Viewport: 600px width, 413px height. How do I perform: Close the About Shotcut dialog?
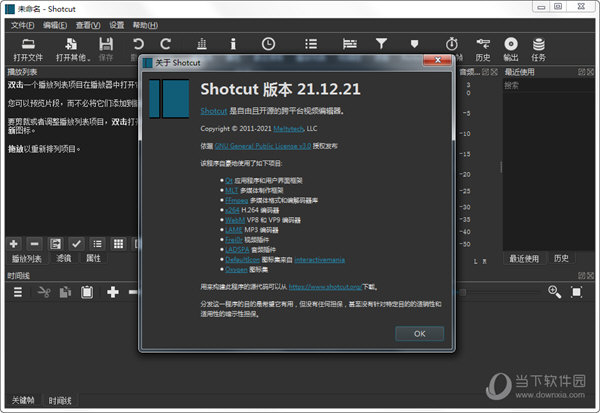click(438, 60)
